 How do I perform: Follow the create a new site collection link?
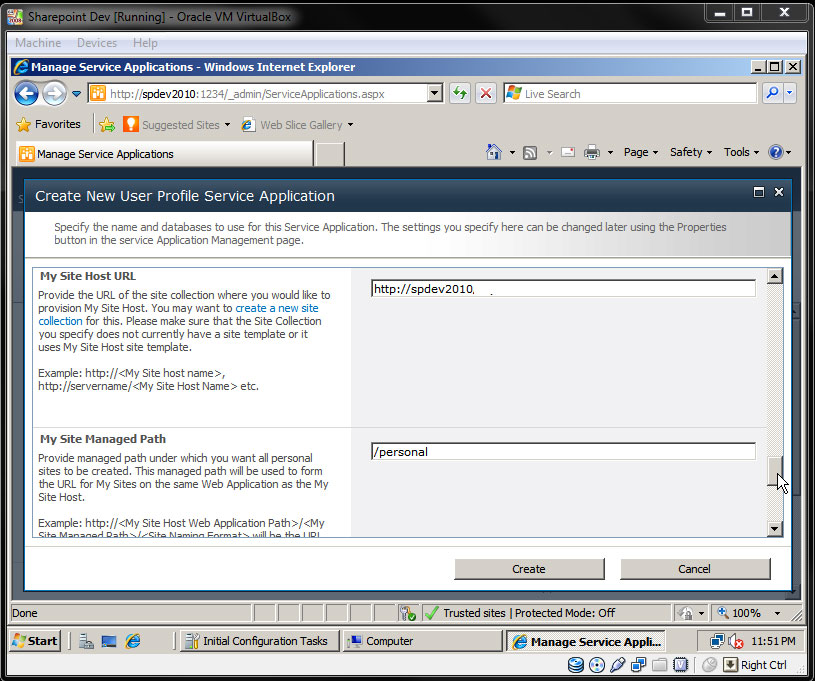(x=178, y=315)
